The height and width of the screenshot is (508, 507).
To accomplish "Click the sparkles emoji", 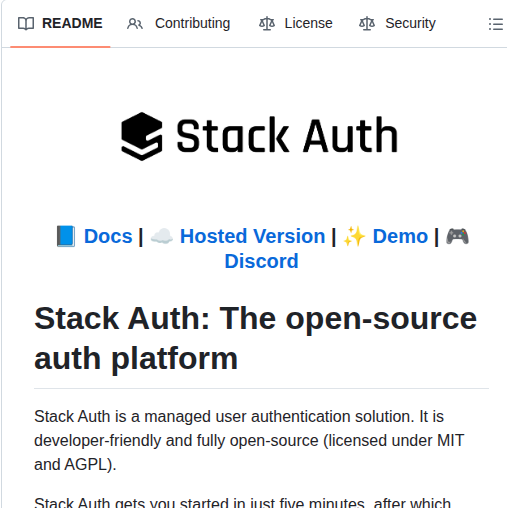I will click(x=354, y=236).
